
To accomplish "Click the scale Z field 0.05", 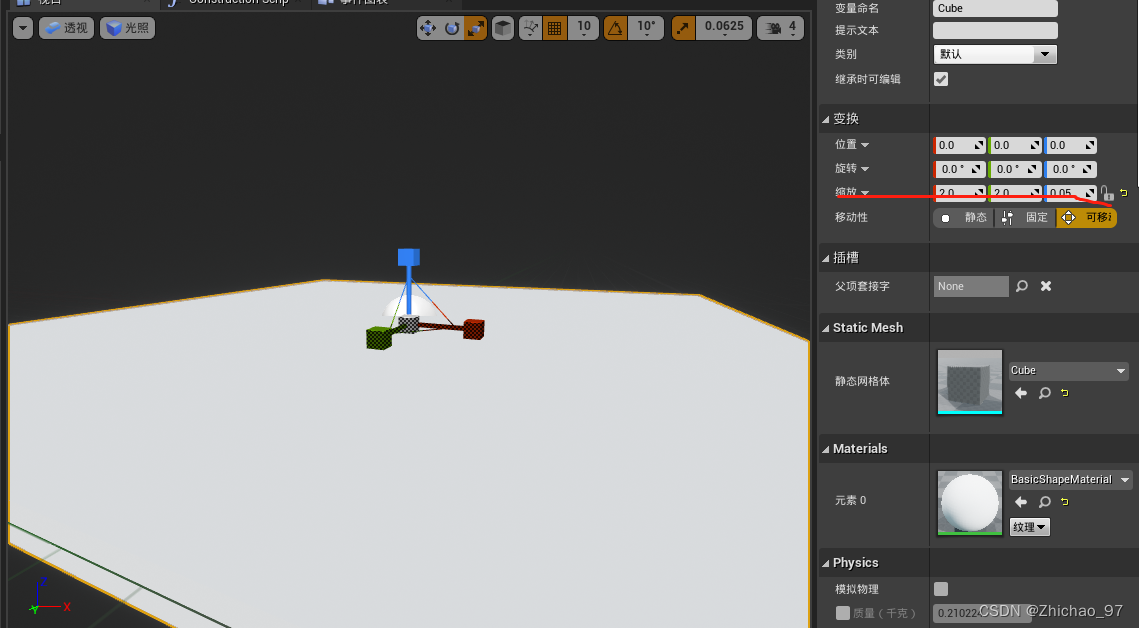I will pos(1071,193).
